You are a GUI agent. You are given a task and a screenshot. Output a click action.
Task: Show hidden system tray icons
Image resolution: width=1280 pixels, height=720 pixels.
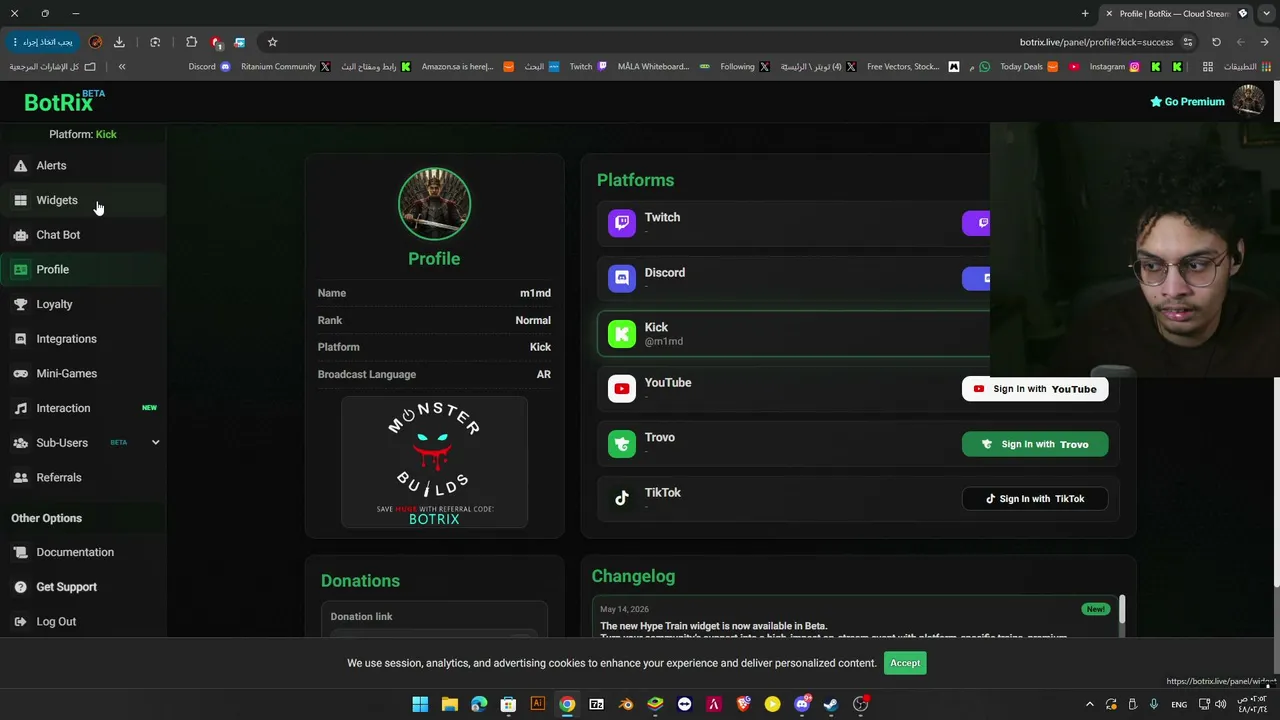(x=1090, y=704)
